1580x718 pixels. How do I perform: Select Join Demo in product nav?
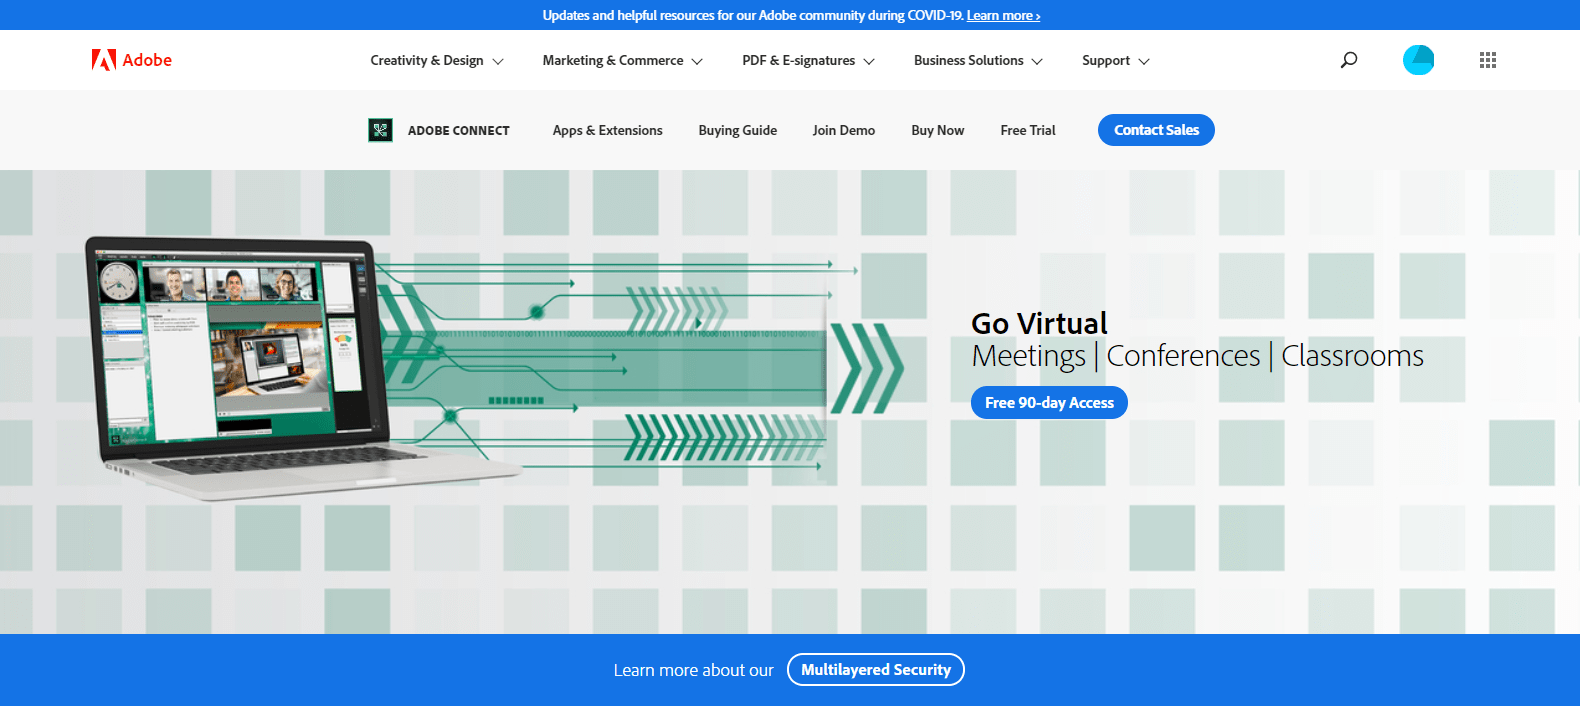tap(844, 130)
